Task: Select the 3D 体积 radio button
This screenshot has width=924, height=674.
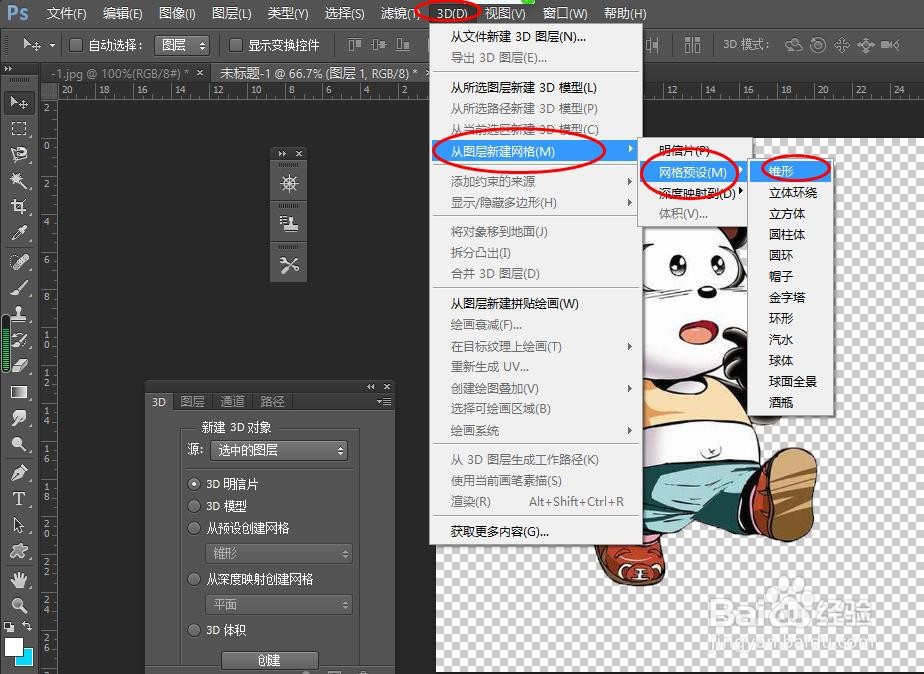Action: pos(194,630)
